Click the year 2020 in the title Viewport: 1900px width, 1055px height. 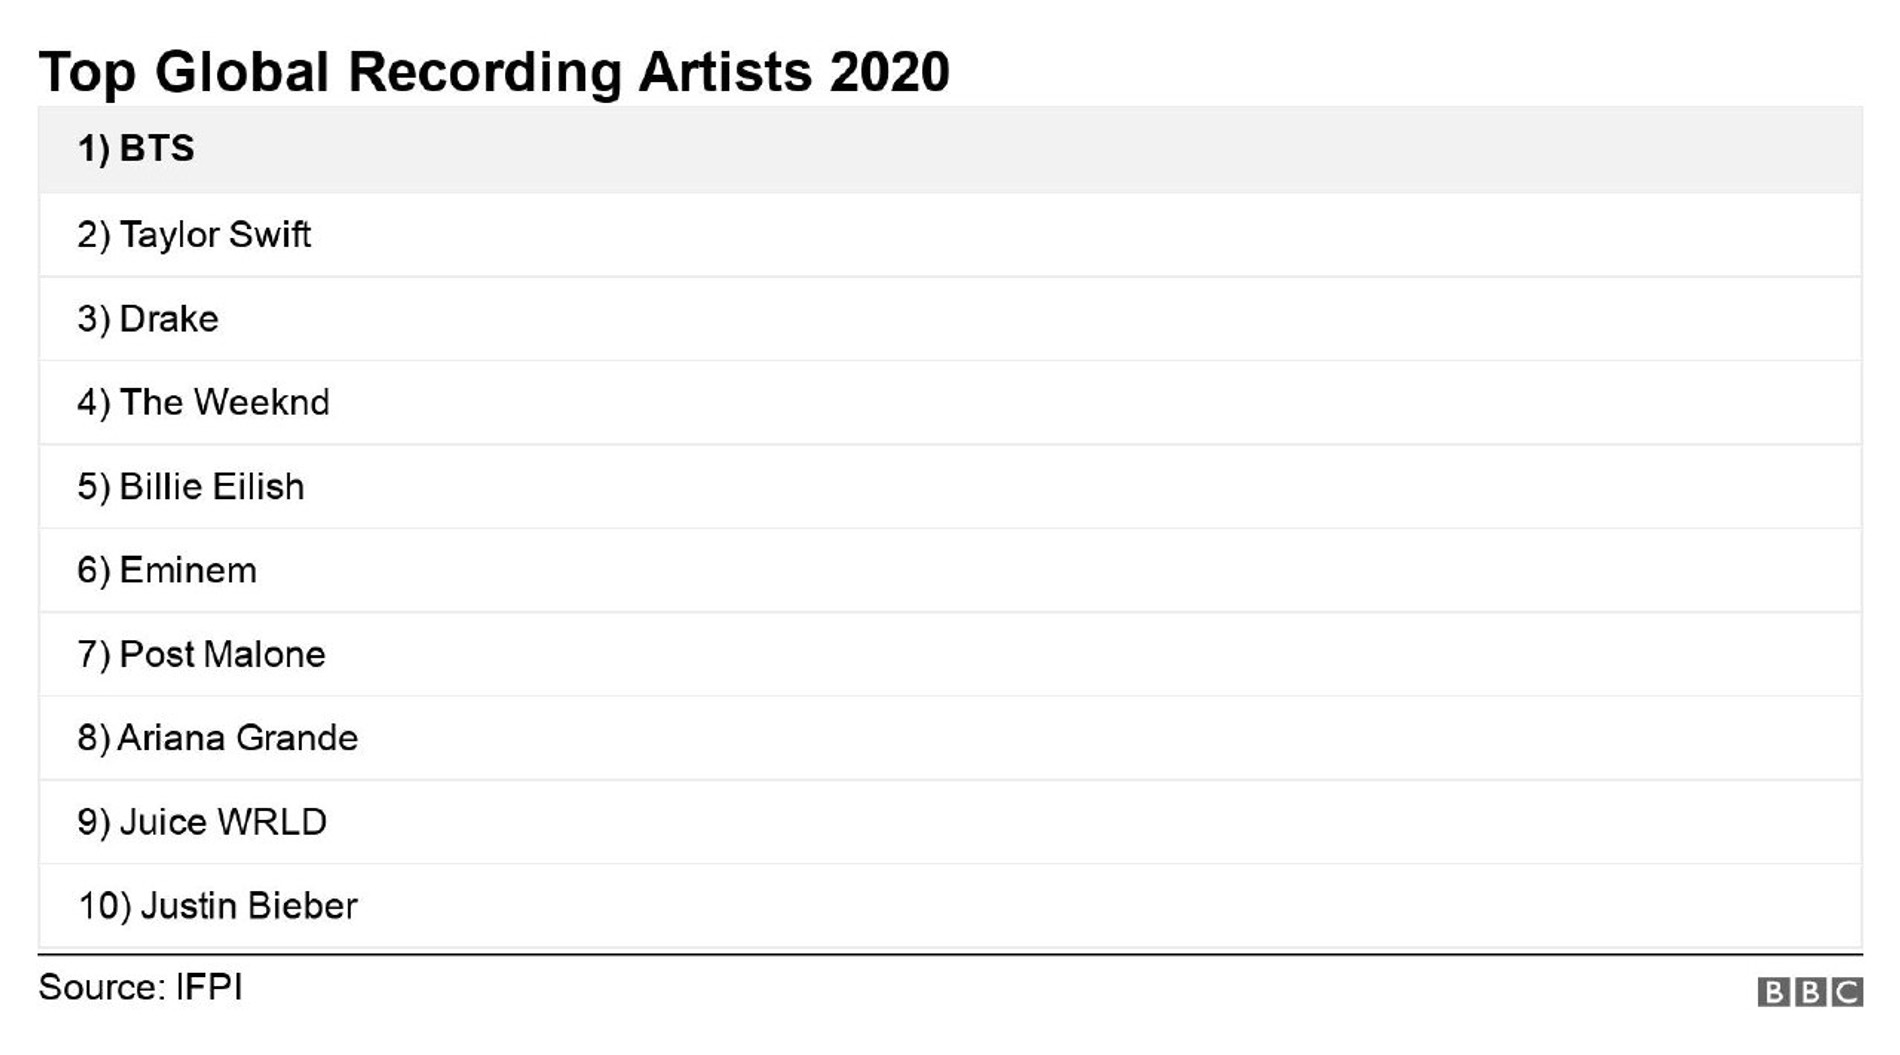(x=889, y=72)
